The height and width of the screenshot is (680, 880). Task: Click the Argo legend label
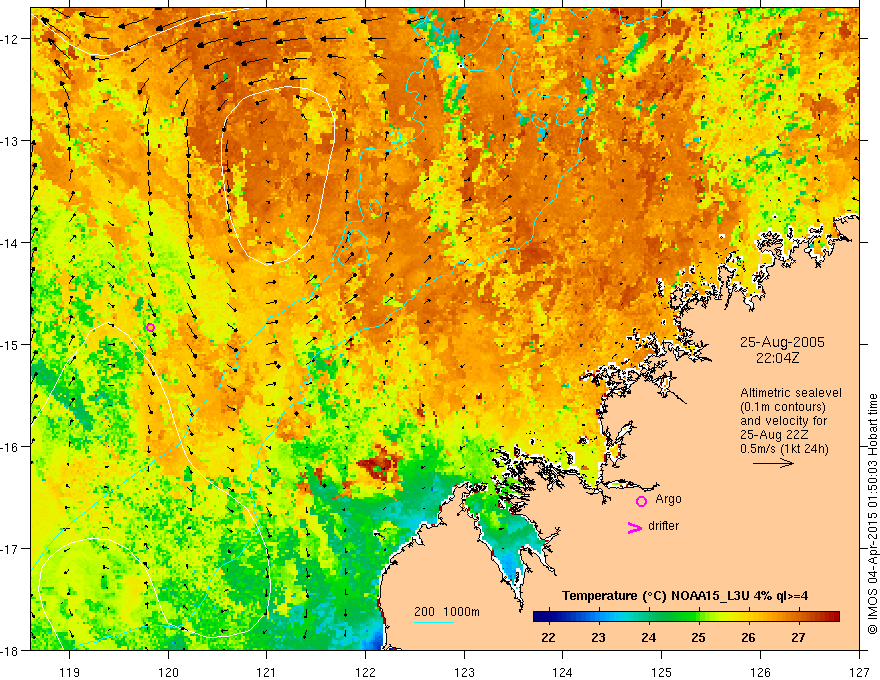click(668, 499)
